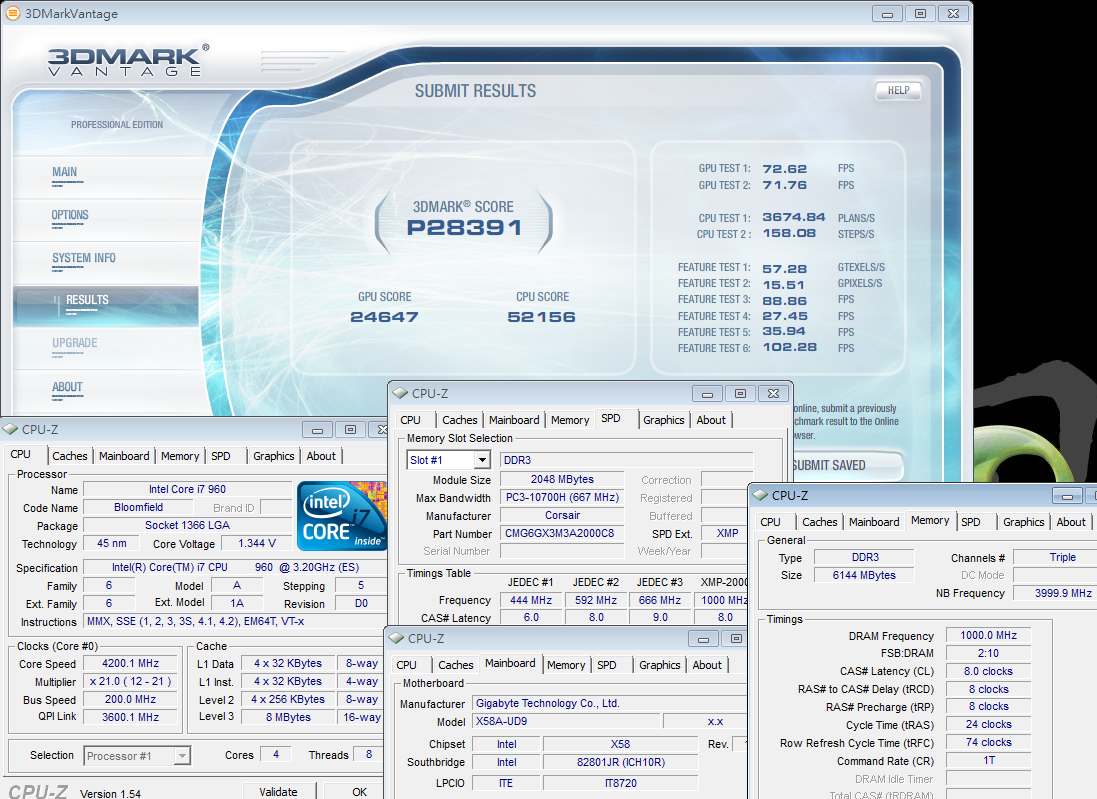Open the OPTIONS section in 3DMark sidebar

coord(70,215)
